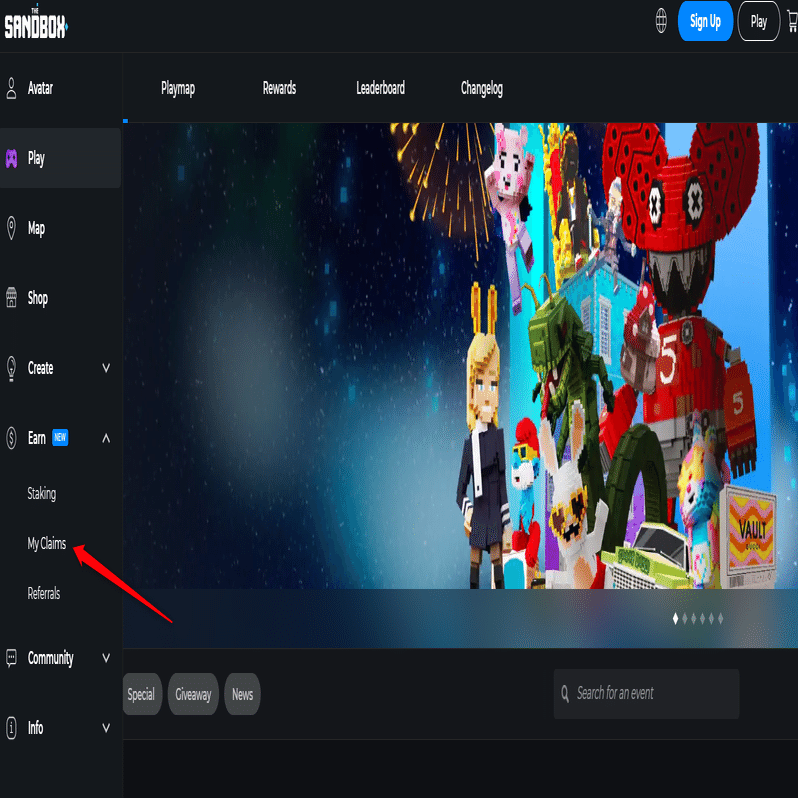
Task: Click the Create lightbulb icon
Action: click(x=11, y=368)
